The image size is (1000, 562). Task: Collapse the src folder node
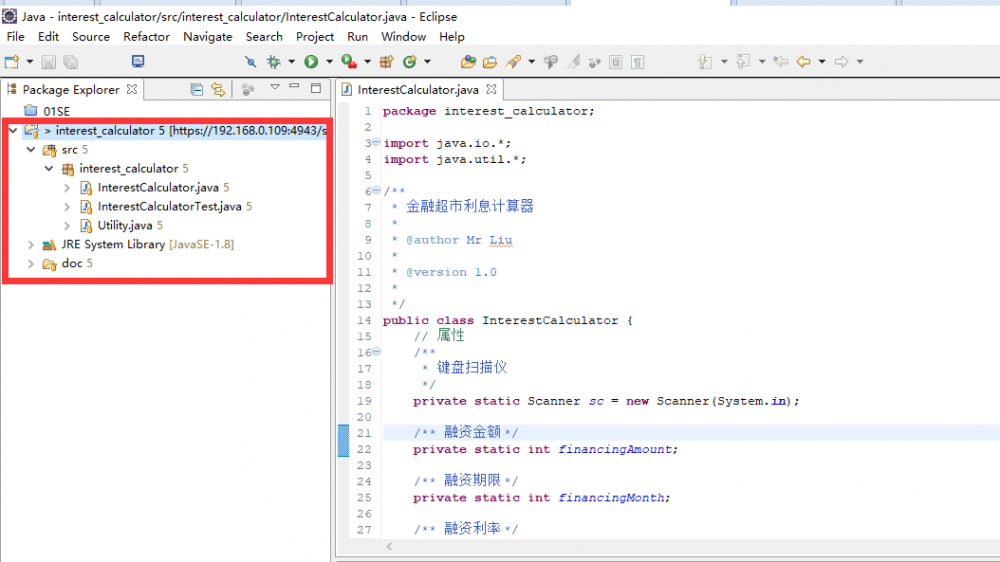pyautogui.click(x=31, y=150)
